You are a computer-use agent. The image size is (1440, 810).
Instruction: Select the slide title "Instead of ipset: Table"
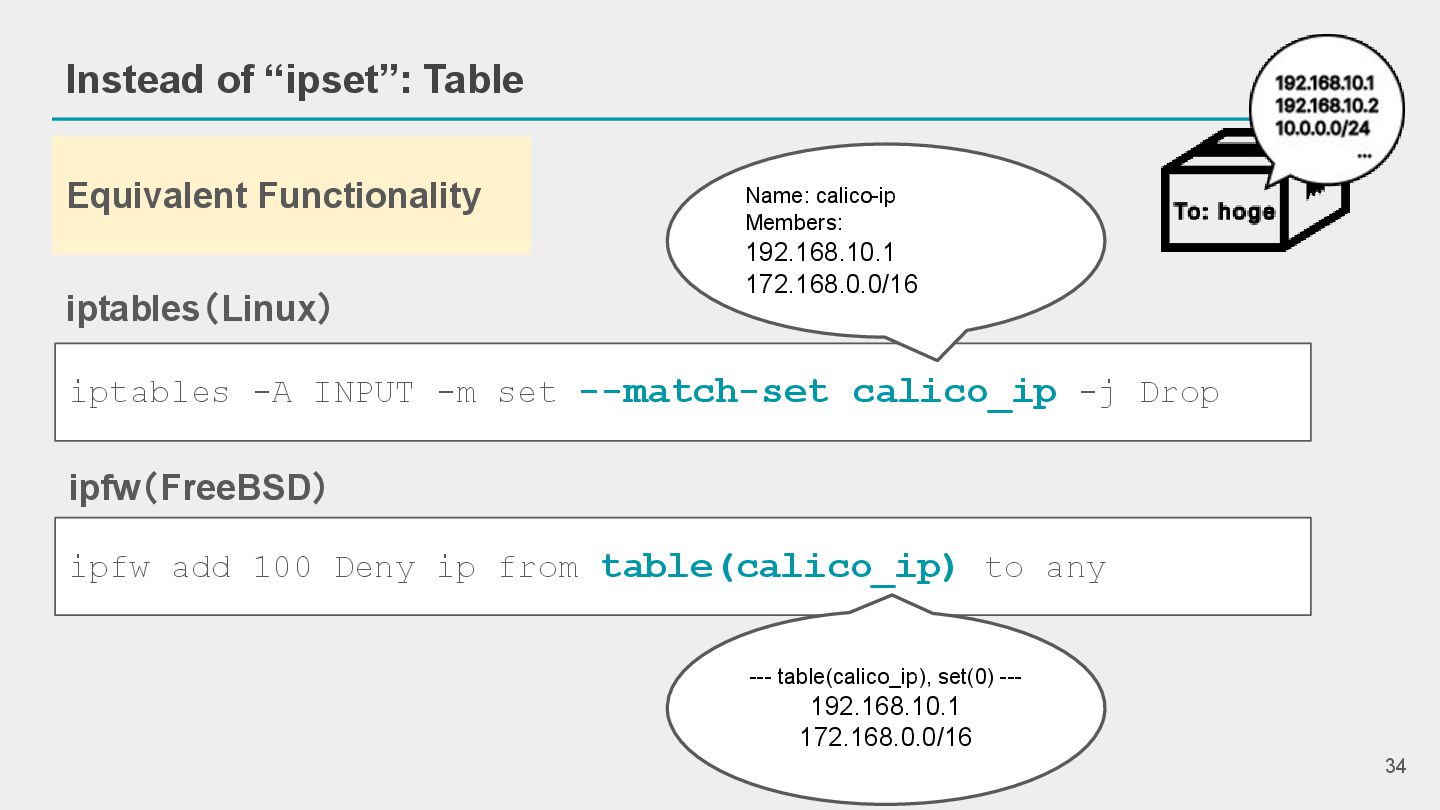point(295,79)
